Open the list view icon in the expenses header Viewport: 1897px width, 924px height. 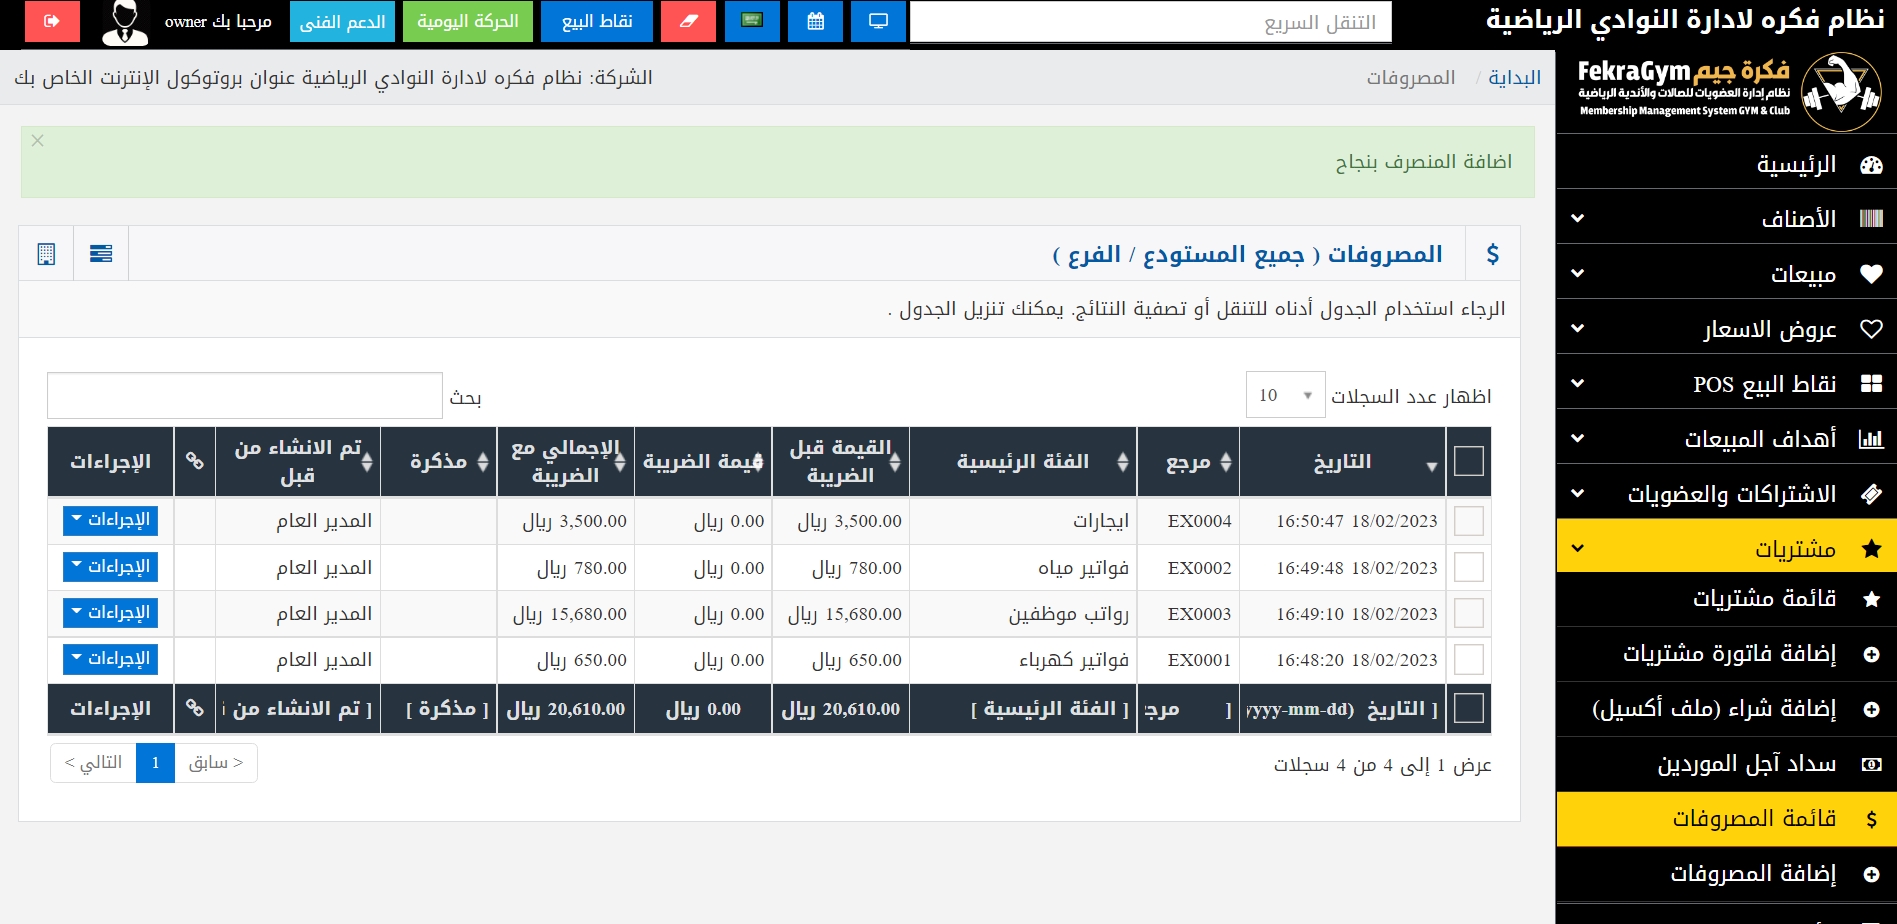coord(101,254)
